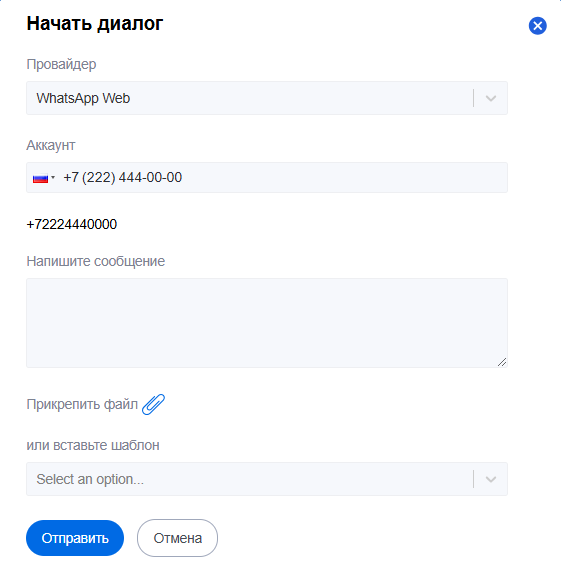Click the Аккаунт field label
Image resolution: width=561 pixels, height=578 pixels.
point(50,145)
